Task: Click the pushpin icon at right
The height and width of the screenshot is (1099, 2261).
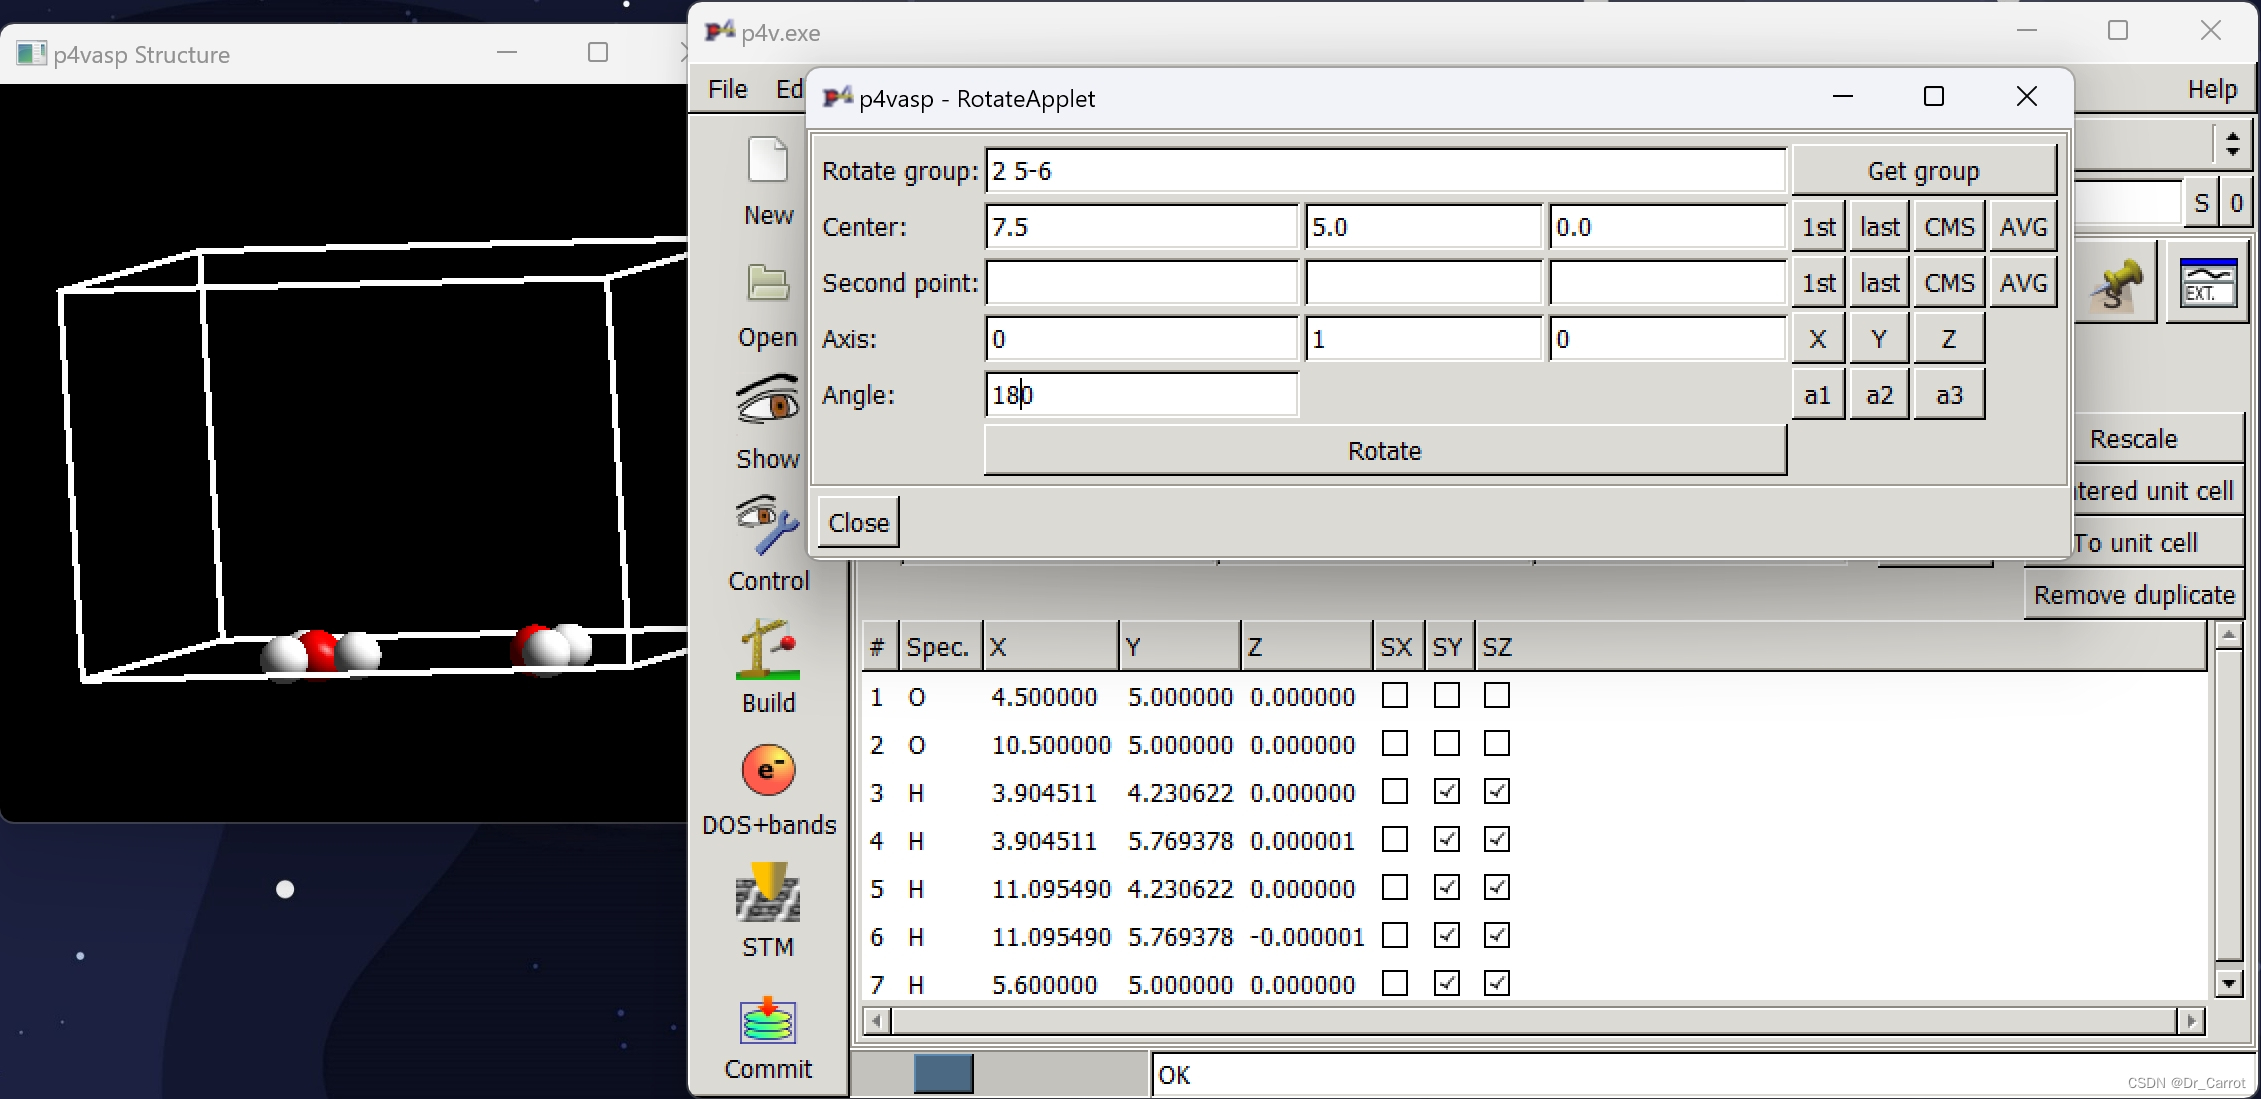Action: [x=2116, y=285]
